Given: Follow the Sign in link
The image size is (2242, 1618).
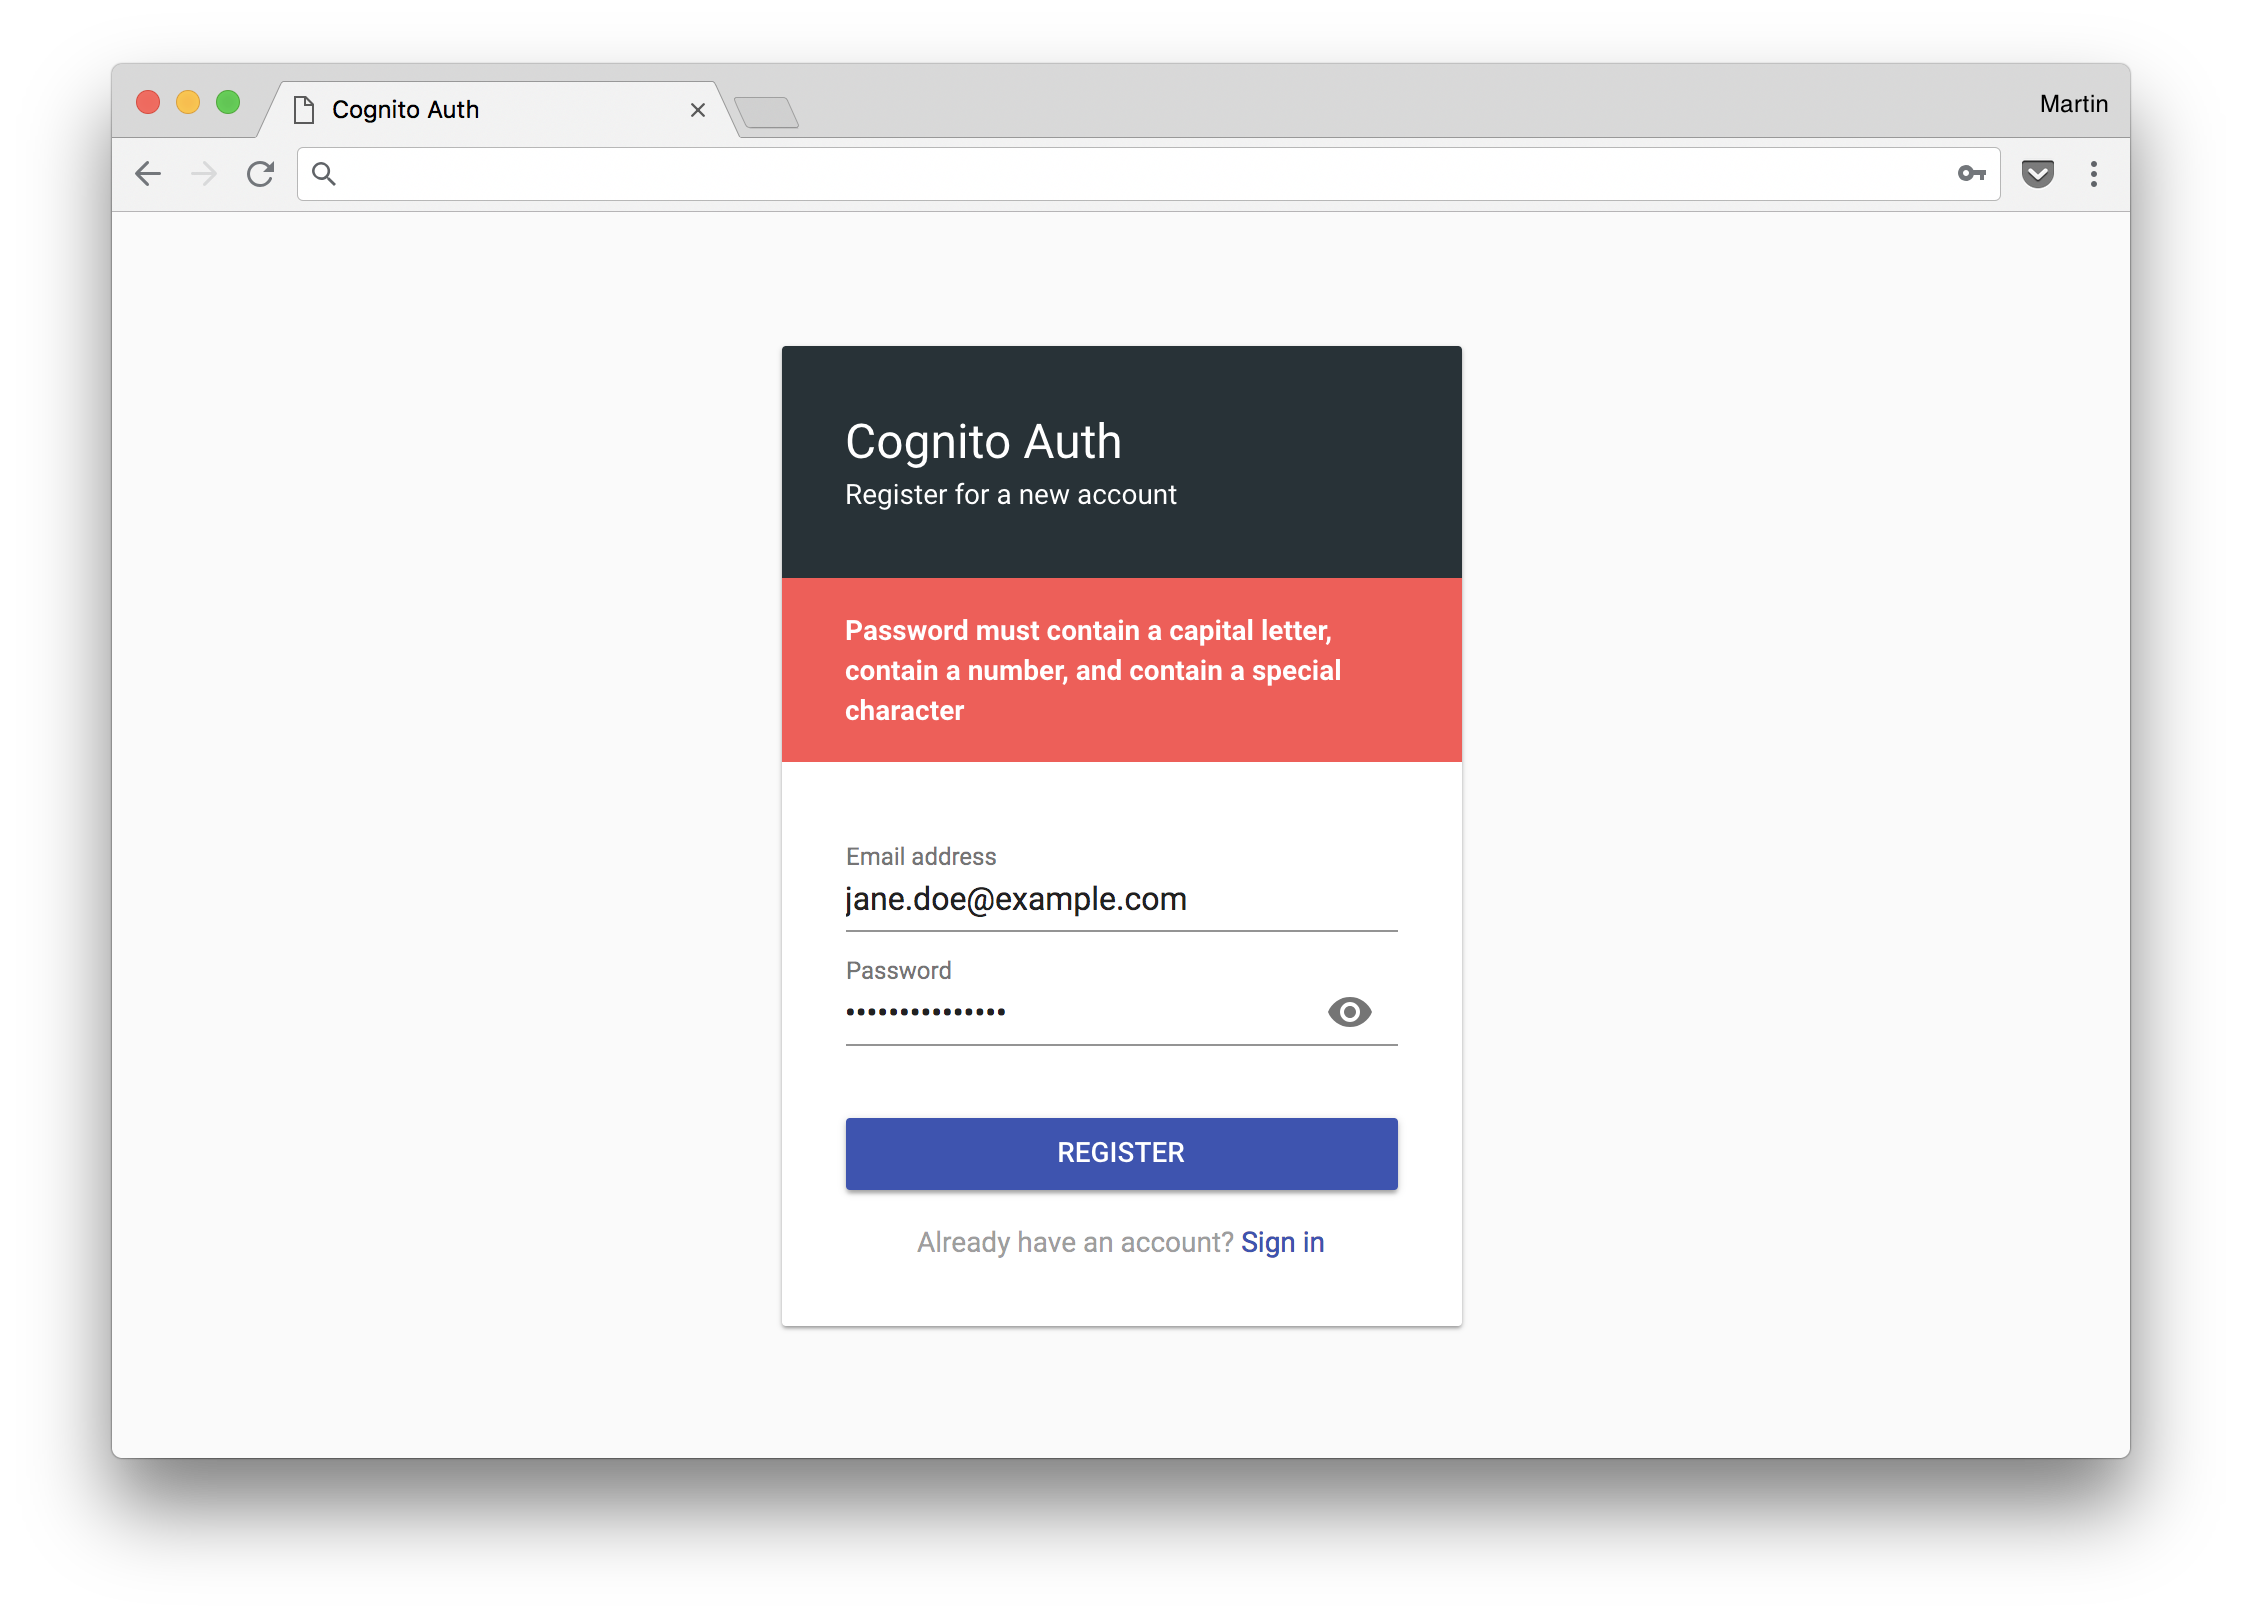Looking at the screenshot, I should point(1282,1242).
